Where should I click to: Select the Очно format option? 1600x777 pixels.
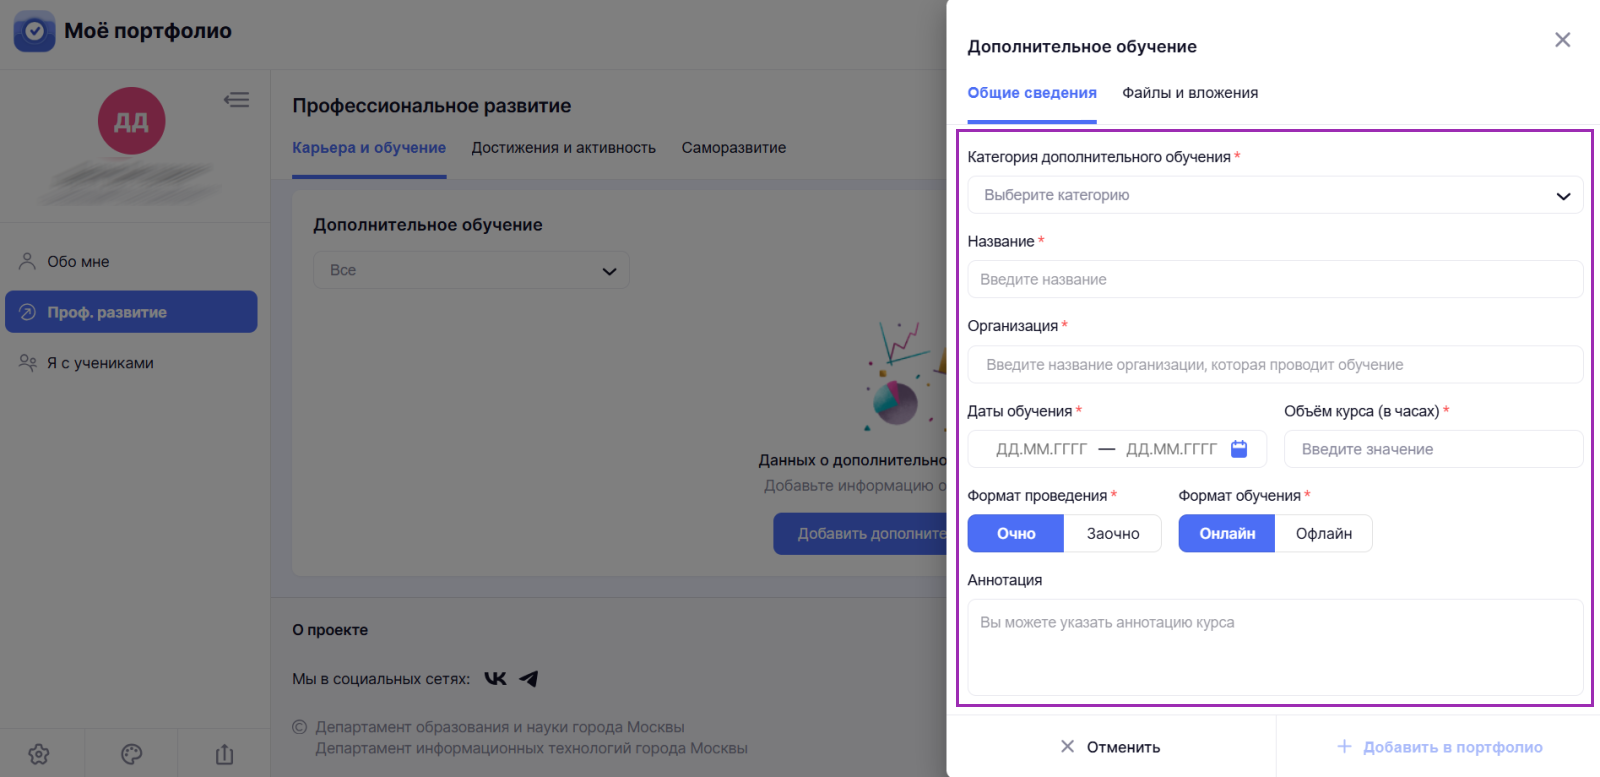(x=1015, y=534)
